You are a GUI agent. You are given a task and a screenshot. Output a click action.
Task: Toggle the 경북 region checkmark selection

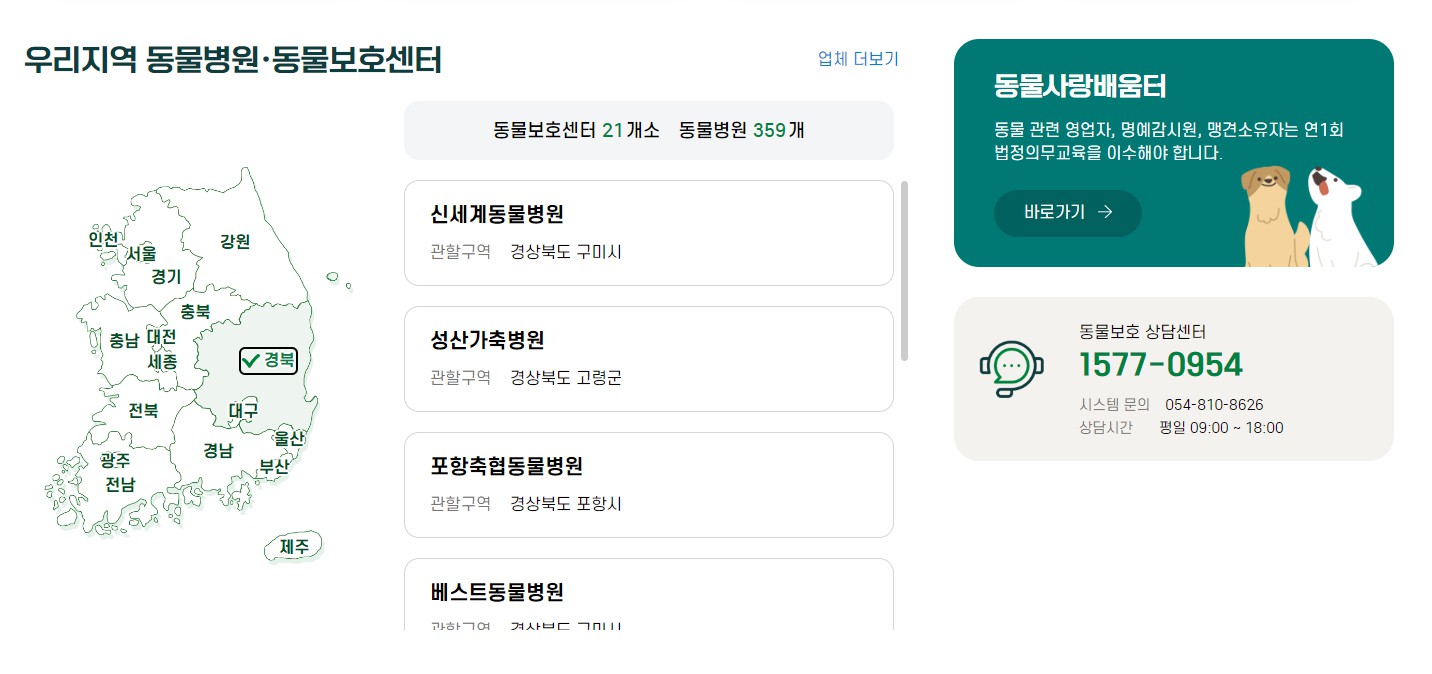(268, 360)
